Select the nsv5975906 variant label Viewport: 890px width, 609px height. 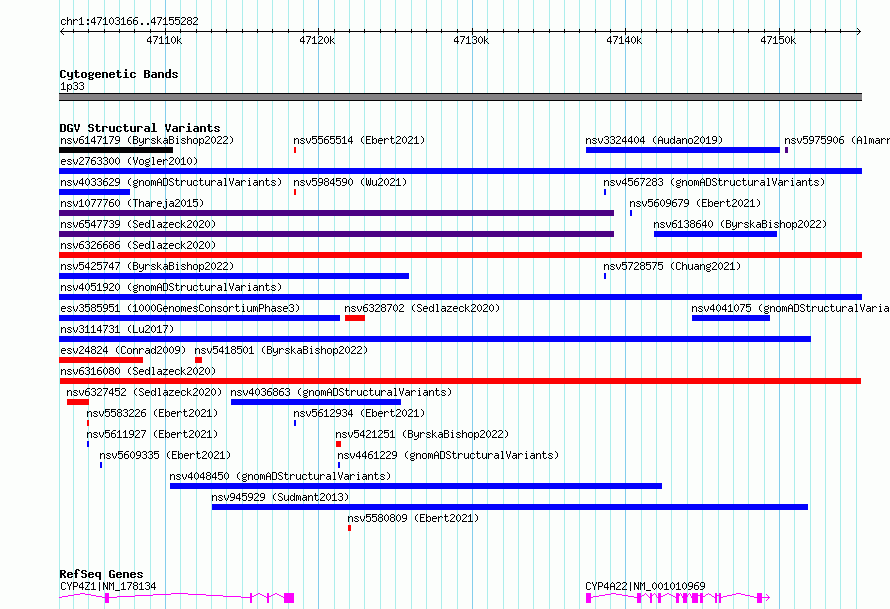pyautogui.click(x=837, y=140)
